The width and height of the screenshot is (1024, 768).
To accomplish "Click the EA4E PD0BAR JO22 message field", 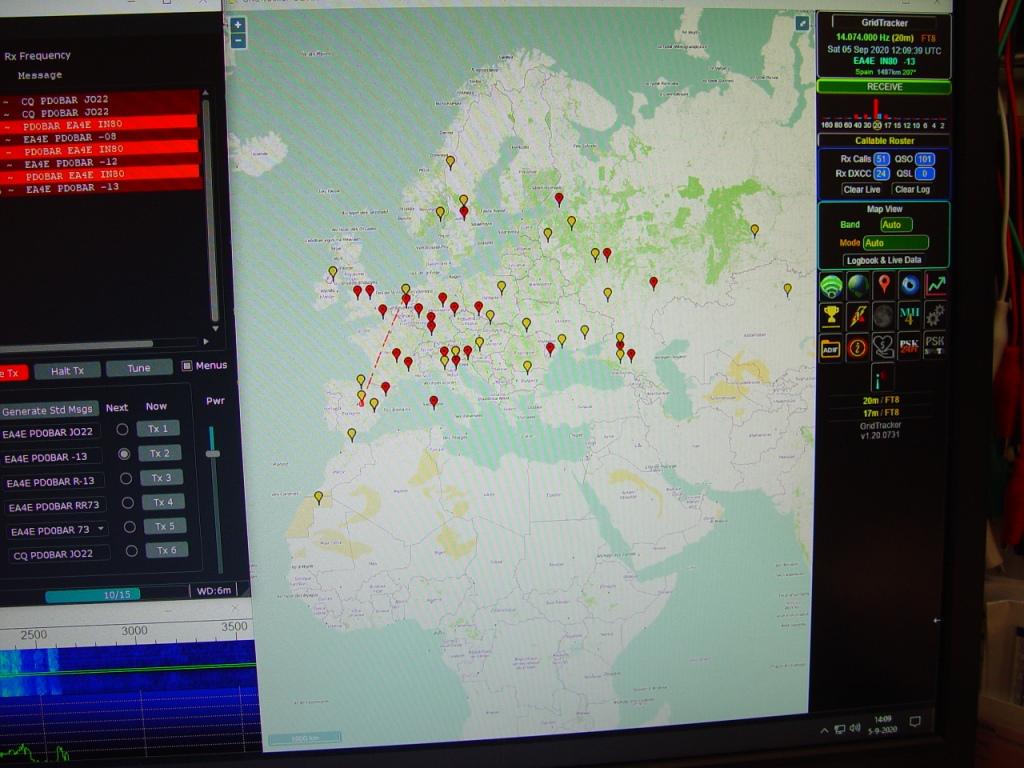I will click(51, 433).
